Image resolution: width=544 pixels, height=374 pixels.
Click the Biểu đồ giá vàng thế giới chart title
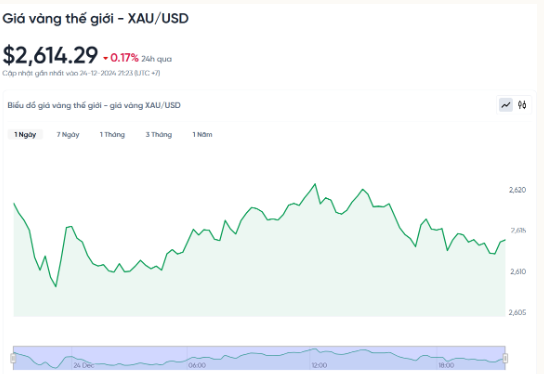point(94,105)
